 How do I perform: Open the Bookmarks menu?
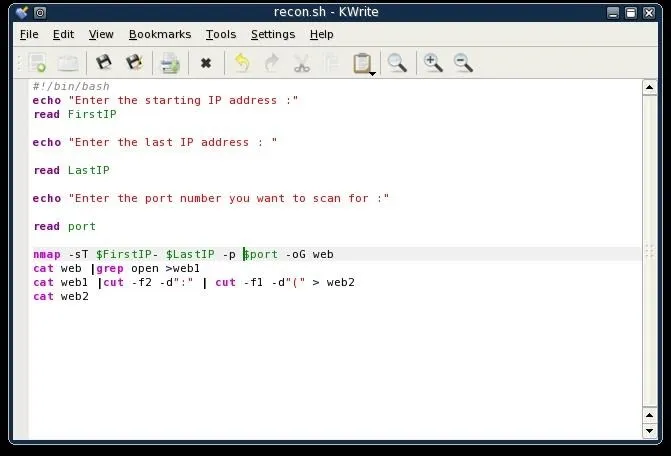coord(160,34)
